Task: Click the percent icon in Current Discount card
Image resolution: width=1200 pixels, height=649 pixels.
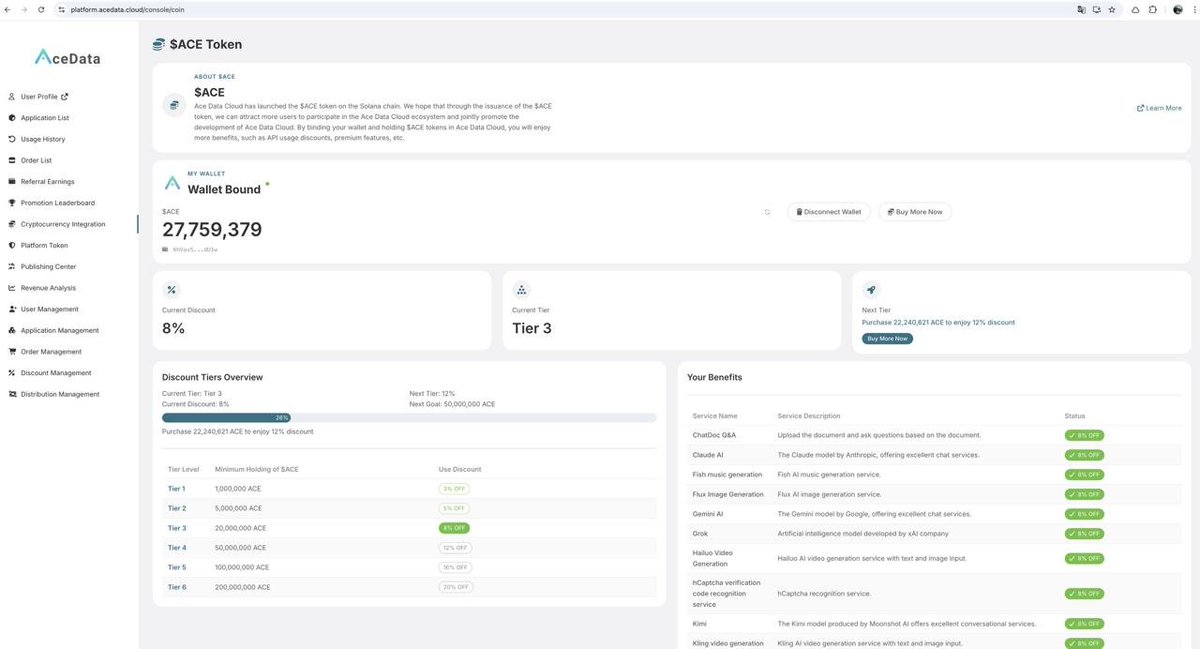Action: [171, 290]
